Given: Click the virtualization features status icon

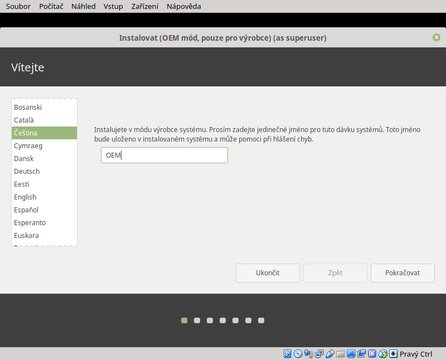Looking at the screenshot, I should click(372, 354).
